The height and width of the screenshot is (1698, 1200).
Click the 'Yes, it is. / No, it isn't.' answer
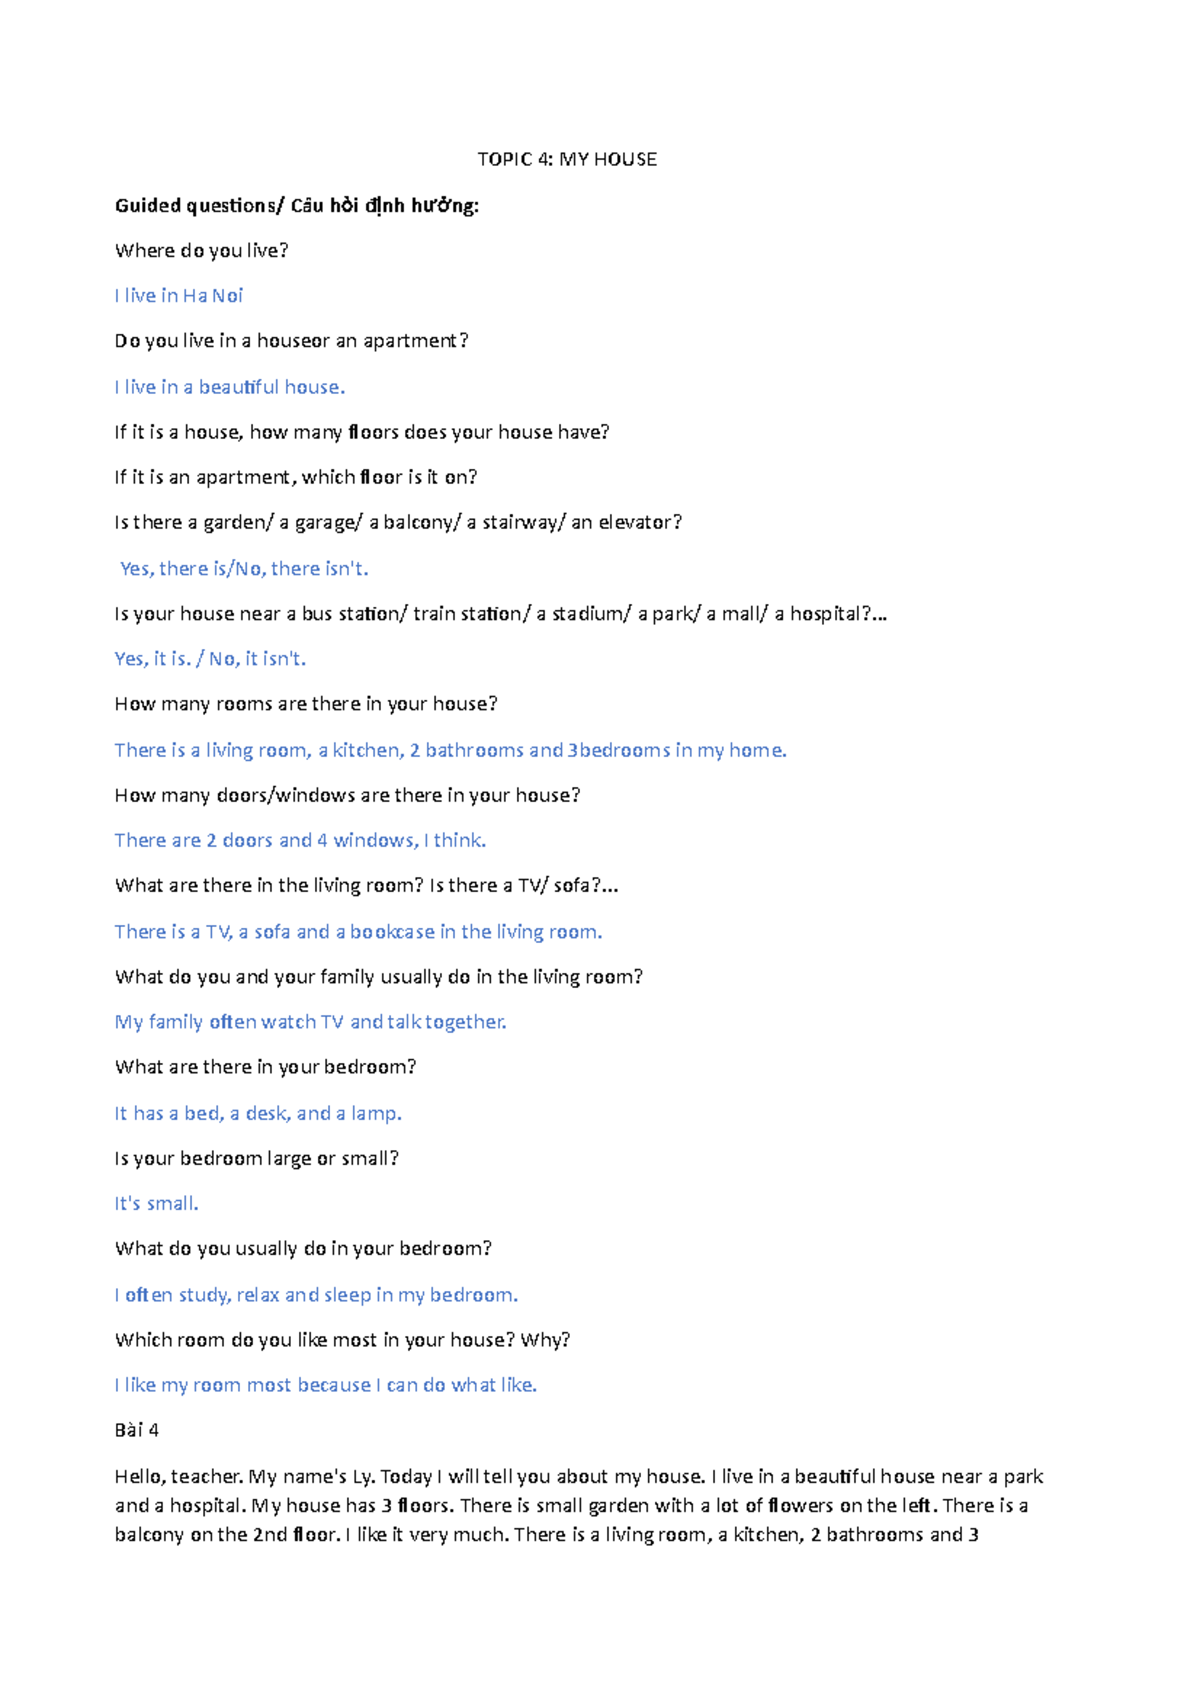click(210, 659)
